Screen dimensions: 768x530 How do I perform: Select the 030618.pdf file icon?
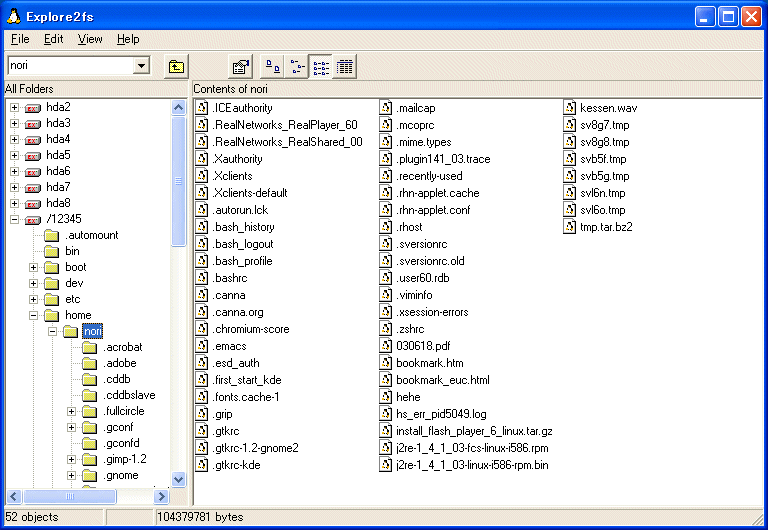click(x=386, y=346)
